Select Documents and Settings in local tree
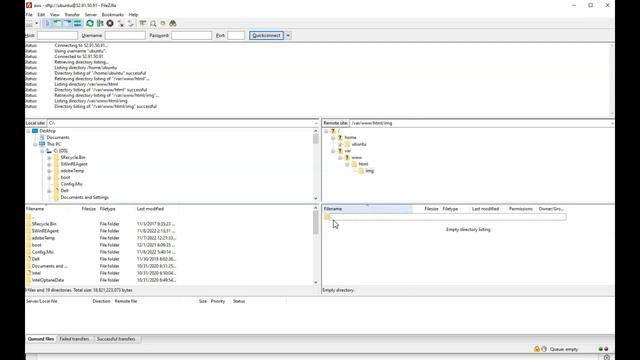Image resolution: width=640 pixels, height=360 pixels. [84, 198]
